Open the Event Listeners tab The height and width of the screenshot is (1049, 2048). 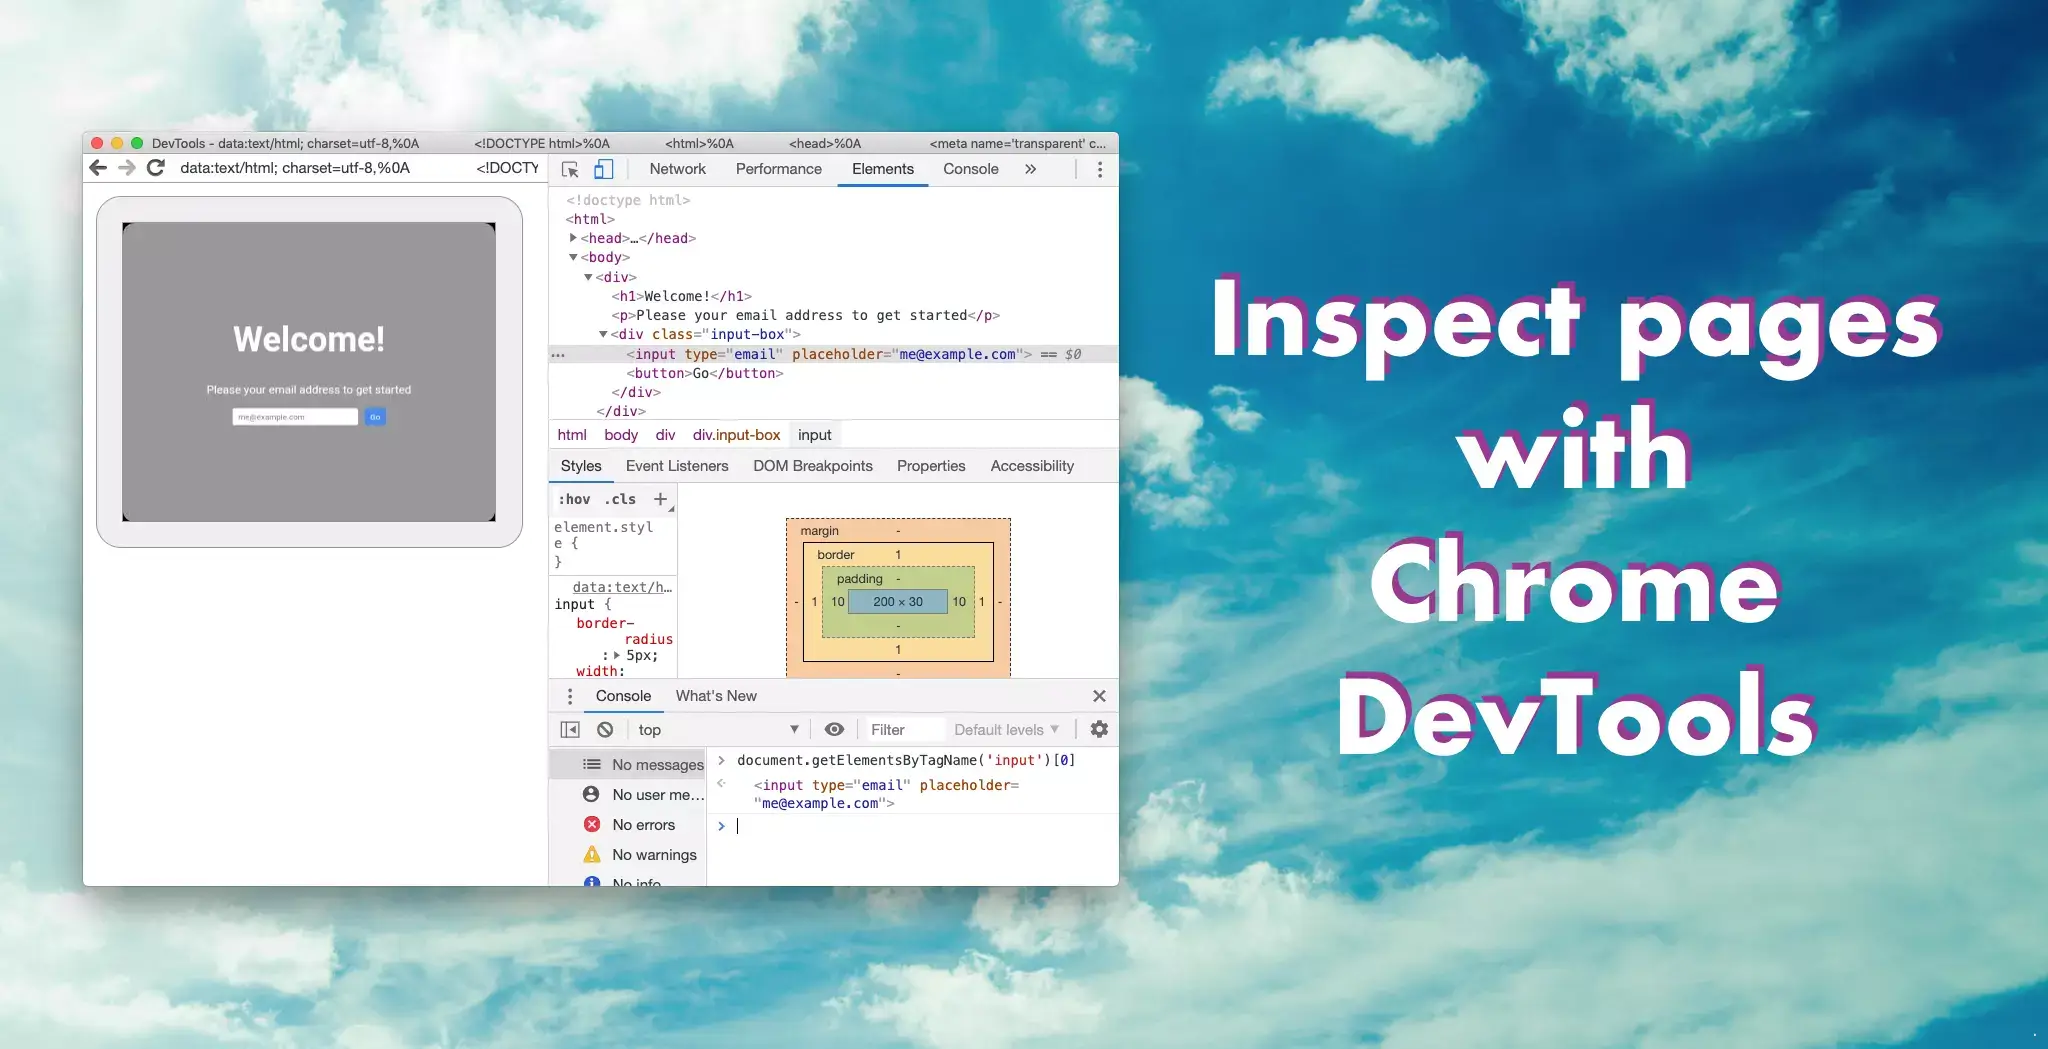(677, 466)
